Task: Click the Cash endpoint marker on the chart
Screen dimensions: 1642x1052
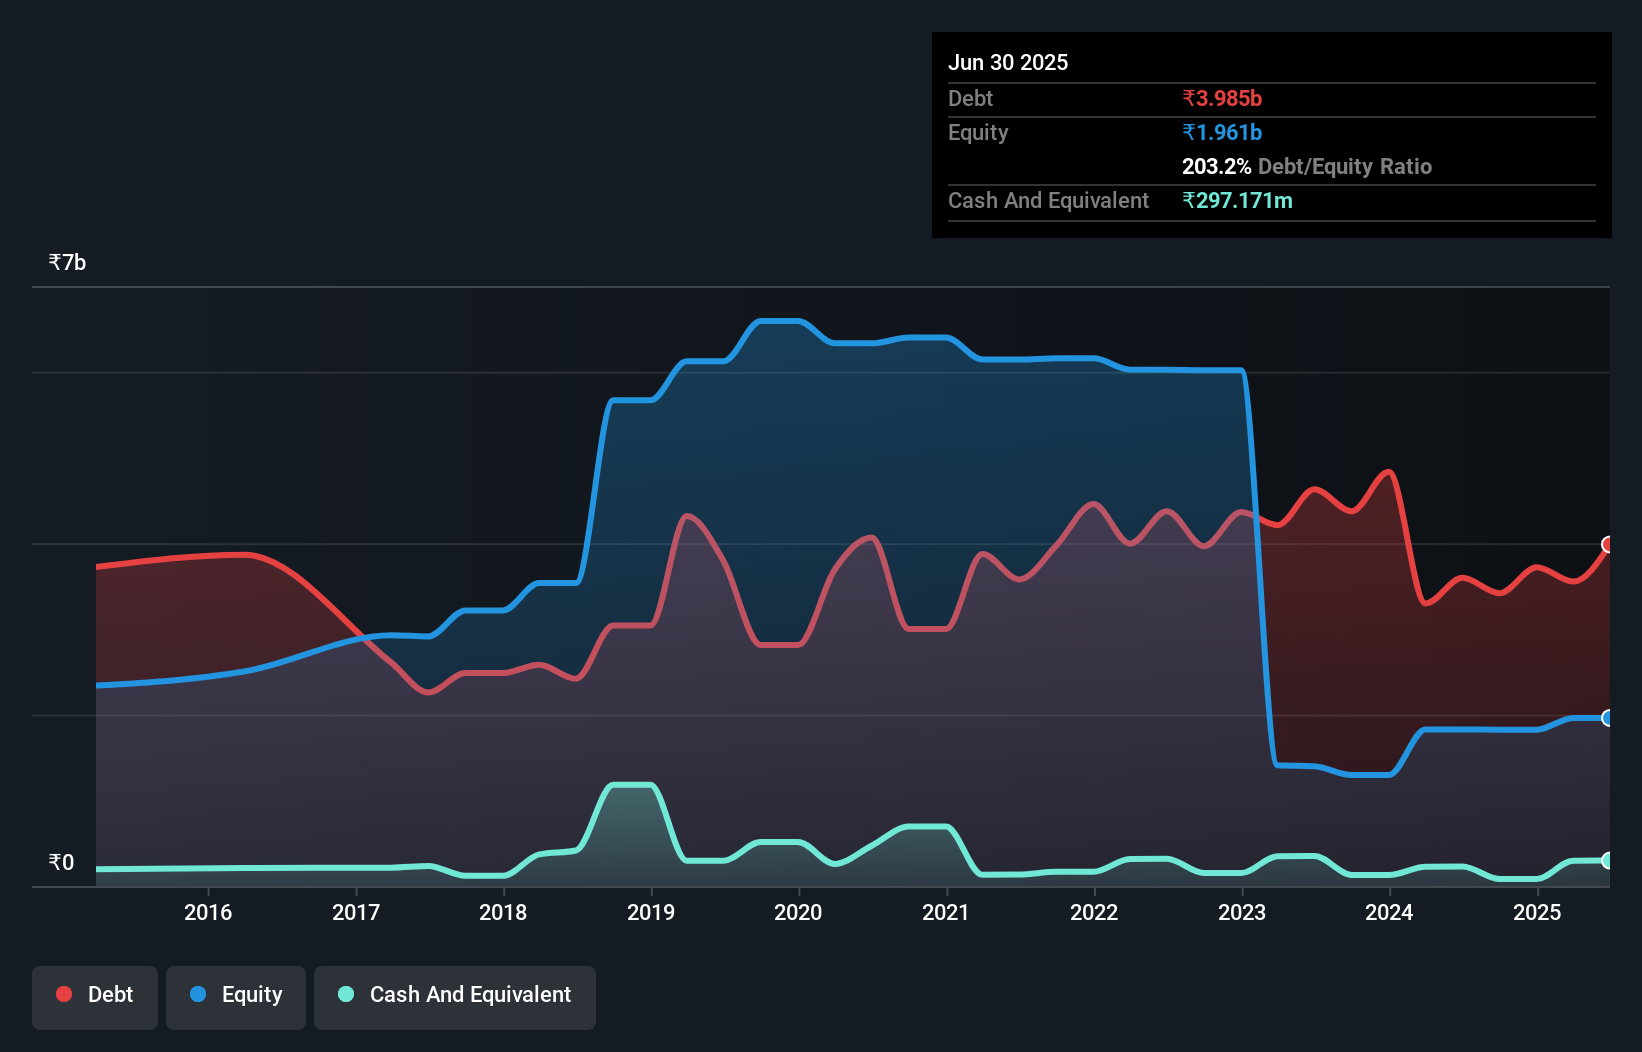Action: [x=1606, y=858]
